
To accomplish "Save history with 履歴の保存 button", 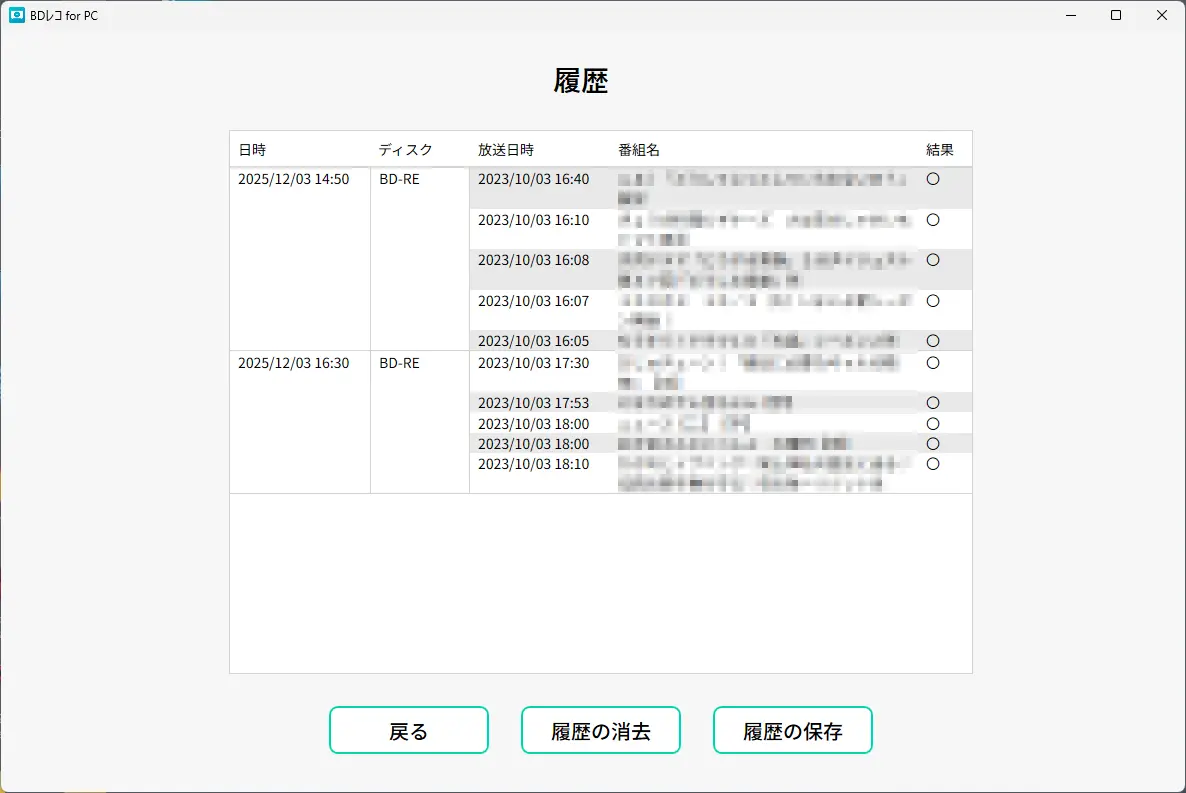I will 792,731.
